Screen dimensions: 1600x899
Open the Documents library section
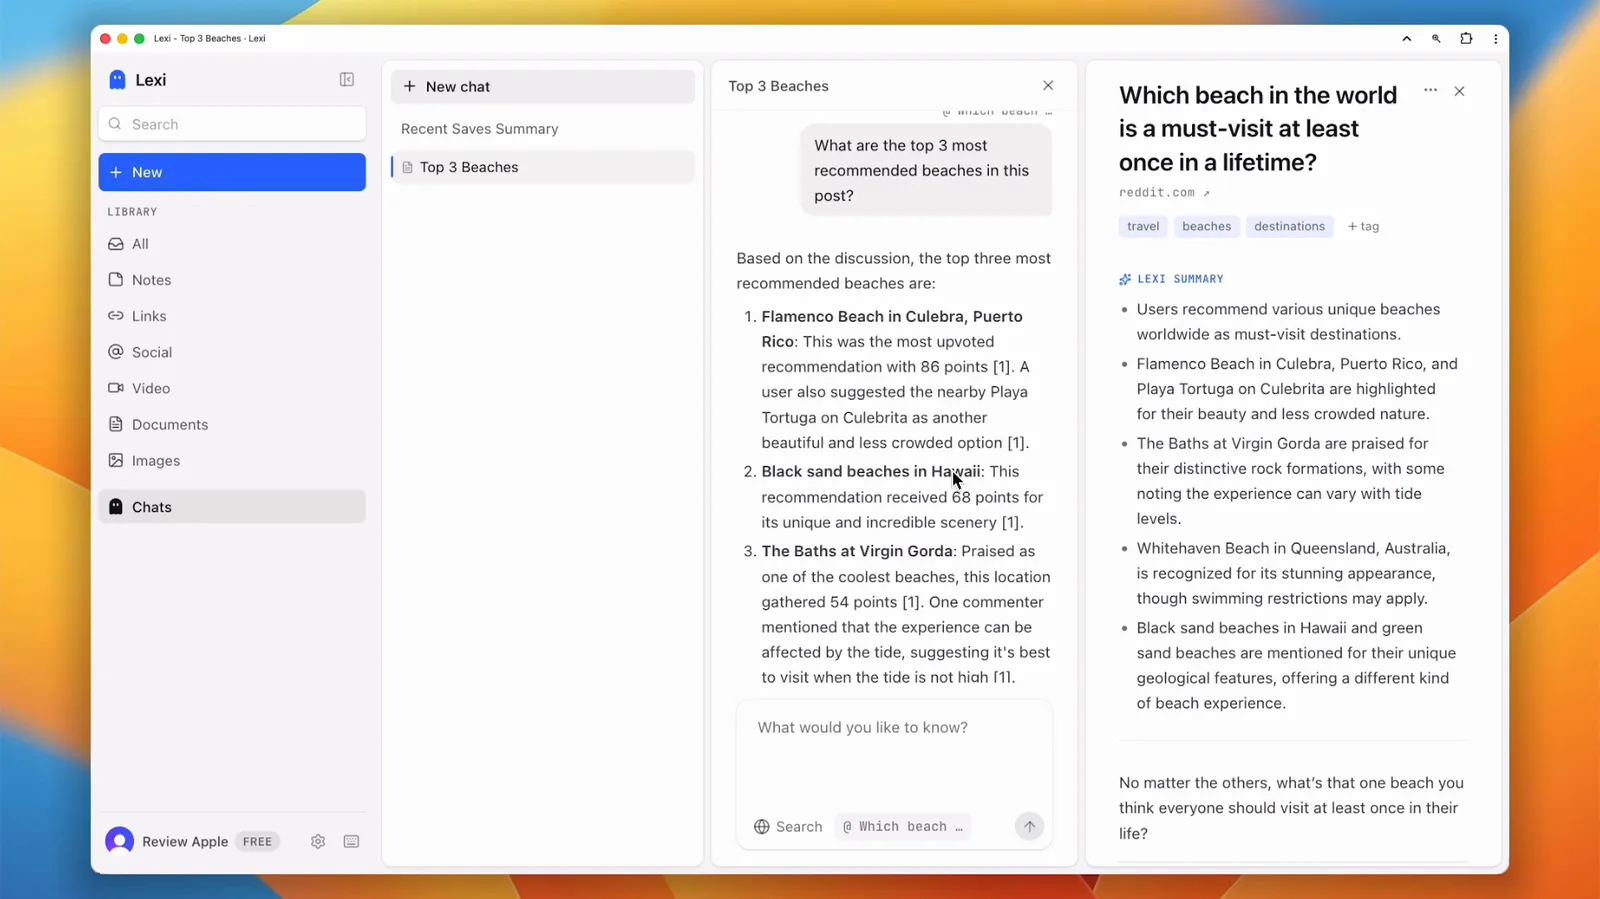(x=232, y=424)
